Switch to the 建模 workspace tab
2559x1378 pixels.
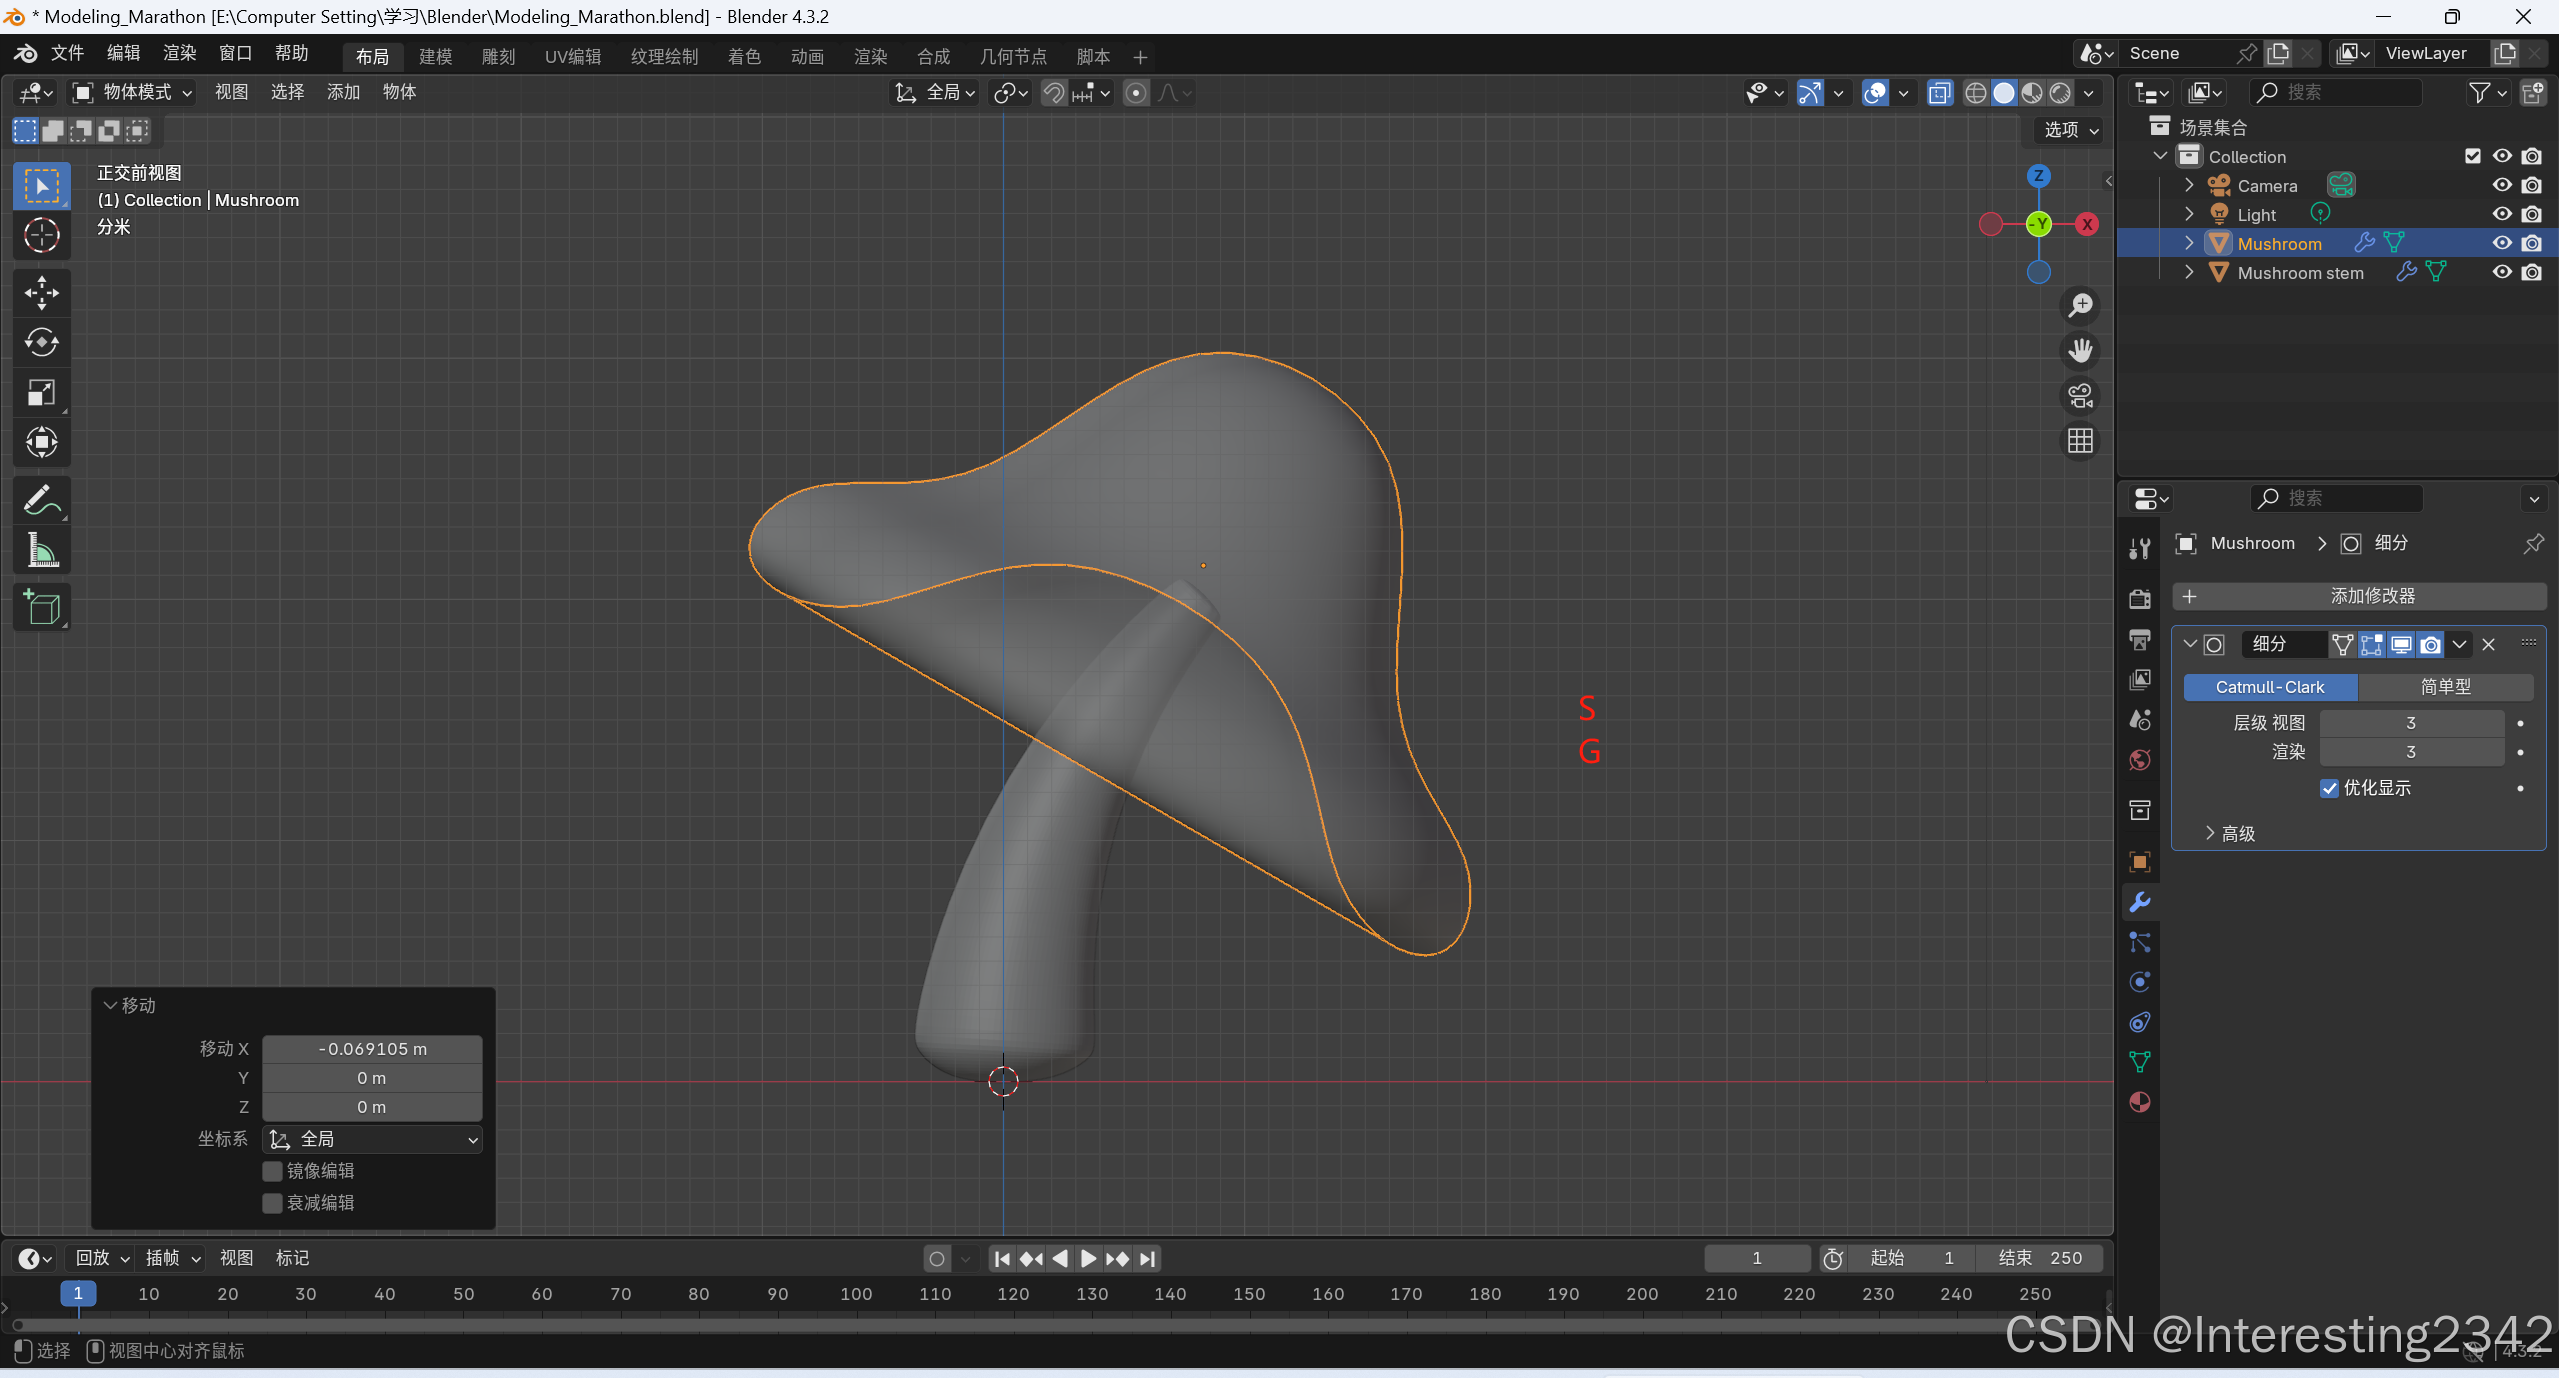tap(435, 57)
